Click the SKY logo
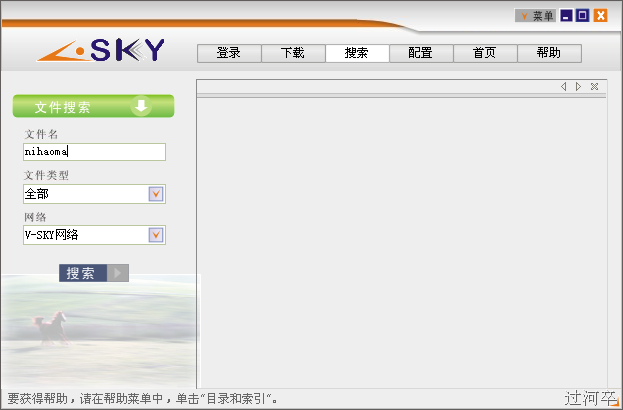623x410 pixels. click(x=101, y=50)
